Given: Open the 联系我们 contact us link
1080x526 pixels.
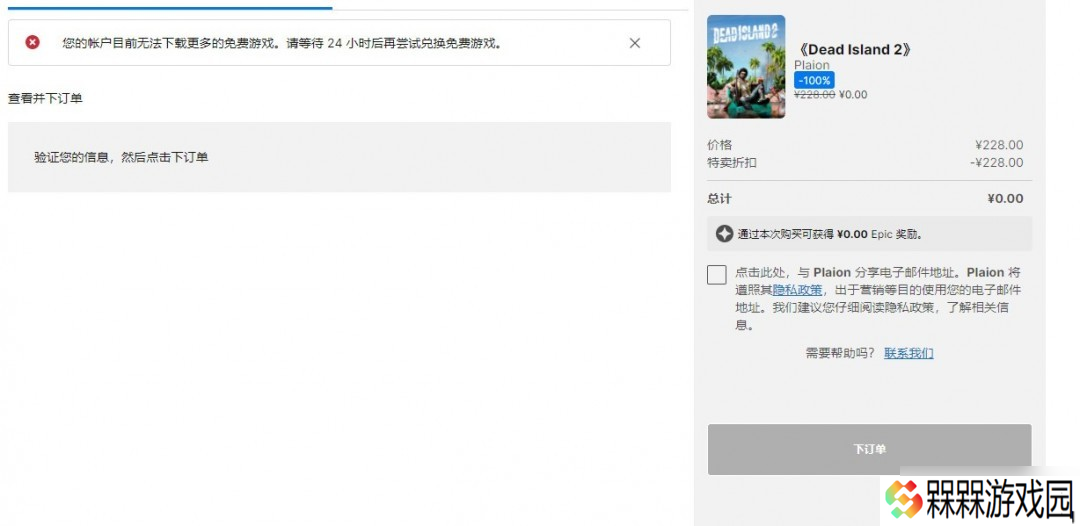Looking at the screenshot, I should 908,353.
